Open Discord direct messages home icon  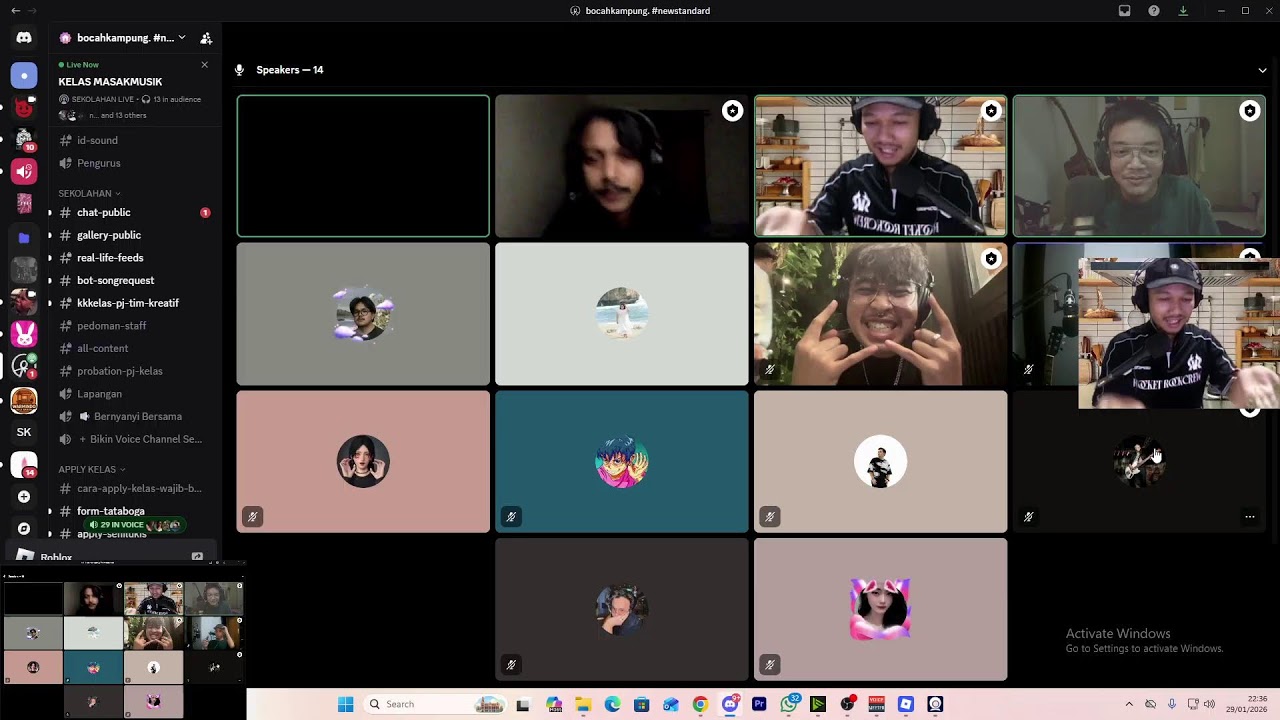click(x=24, y=38)
